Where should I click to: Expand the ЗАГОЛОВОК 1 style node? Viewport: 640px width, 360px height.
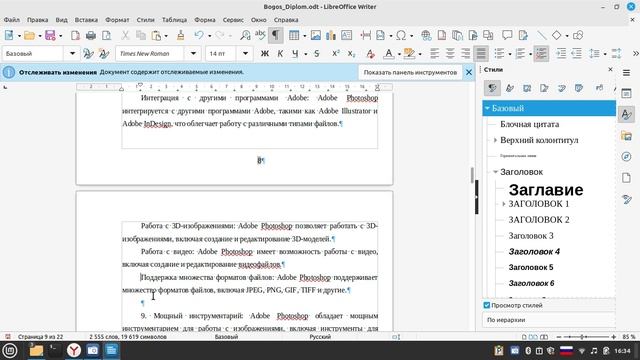tap(503, 204)
